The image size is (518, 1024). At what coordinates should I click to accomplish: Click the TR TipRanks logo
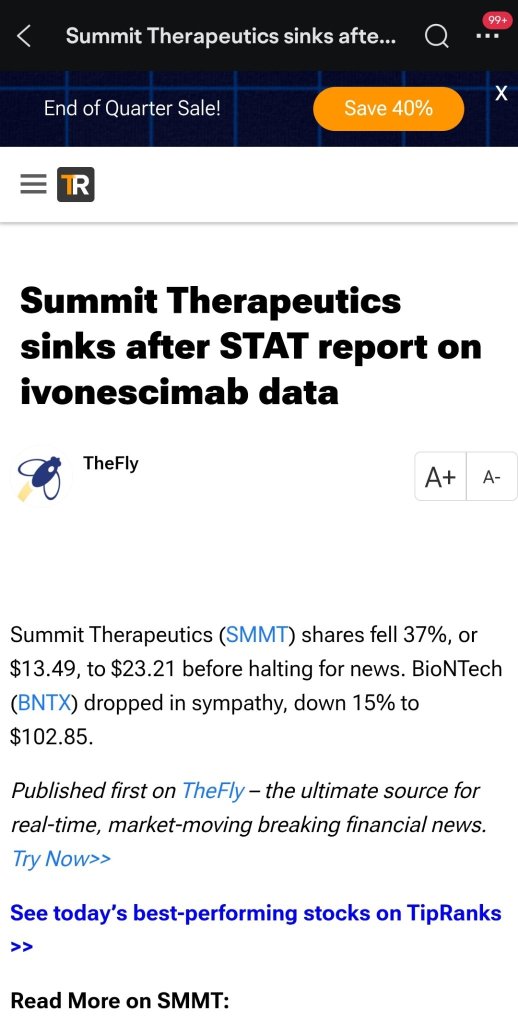(76, 185)
